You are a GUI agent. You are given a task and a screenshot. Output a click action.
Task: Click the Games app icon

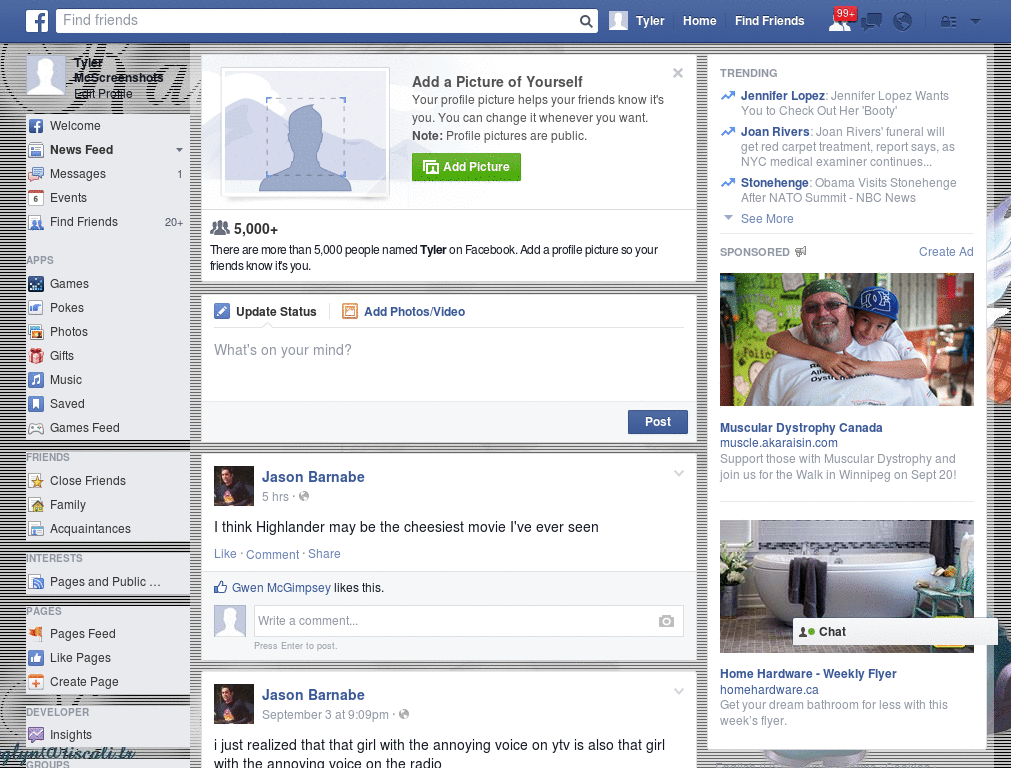pyautogui.click(x=36, y=284)
